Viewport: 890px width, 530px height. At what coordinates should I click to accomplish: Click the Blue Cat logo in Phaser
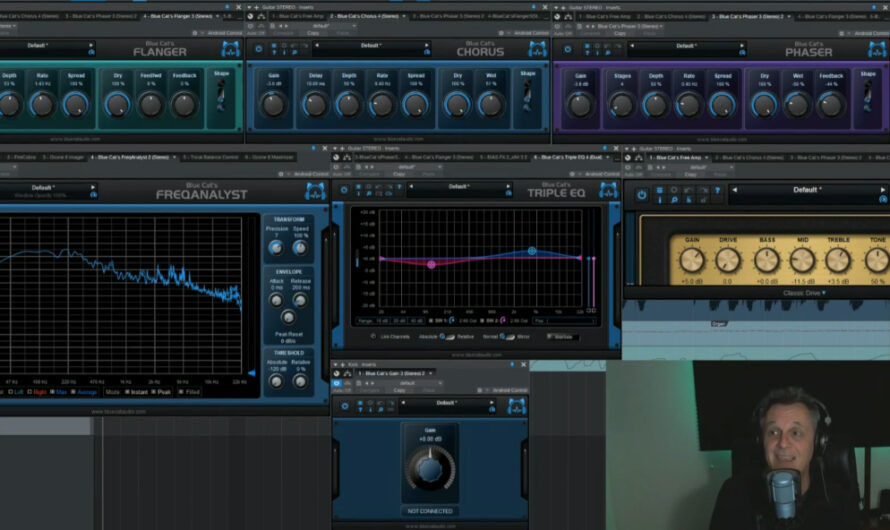coord(878,49)
